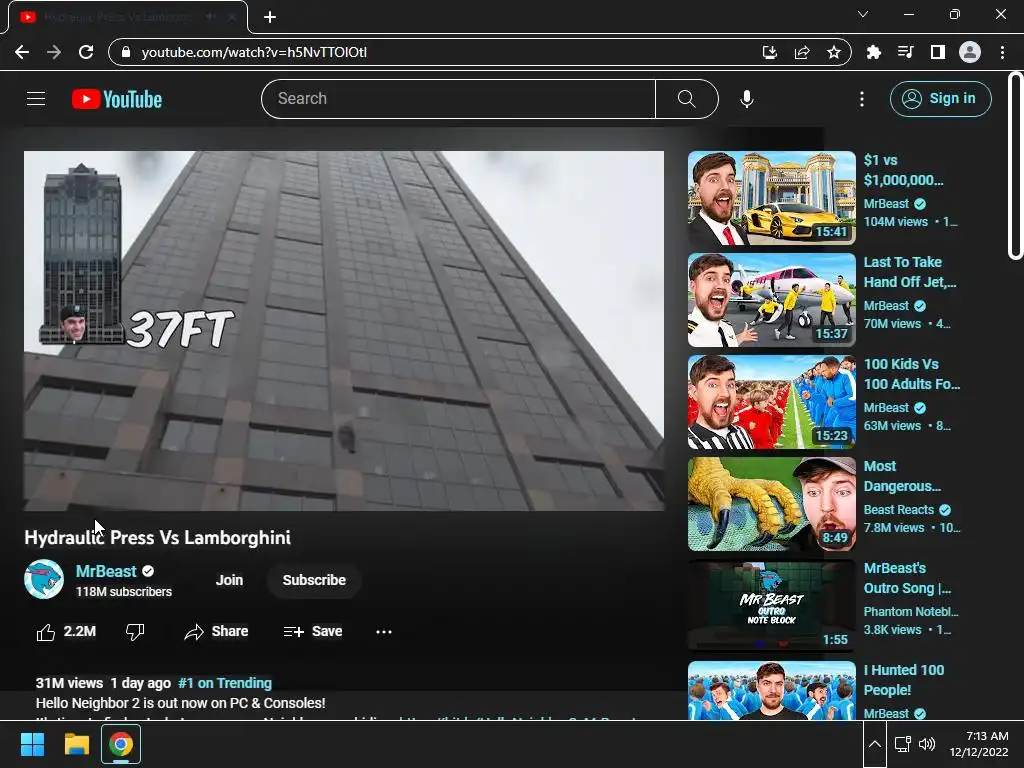The height and width of the screenshot is (768, 1024).
Task: Open a new browser tab with plus icon
Action: point(270,17)
